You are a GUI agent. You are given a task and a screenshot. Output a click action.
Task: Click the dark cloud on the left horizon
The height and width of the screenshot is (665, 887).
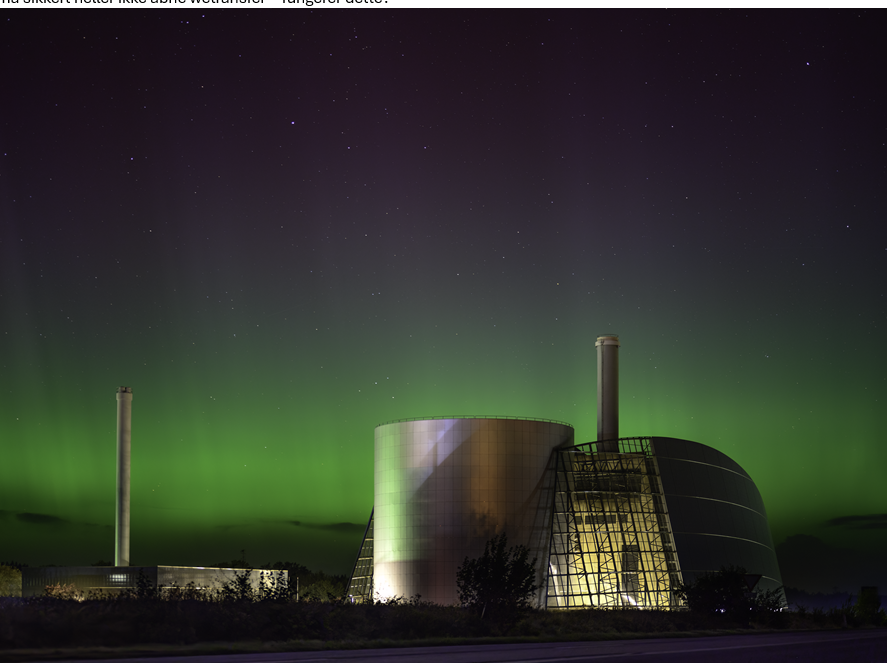pos(40,518)
